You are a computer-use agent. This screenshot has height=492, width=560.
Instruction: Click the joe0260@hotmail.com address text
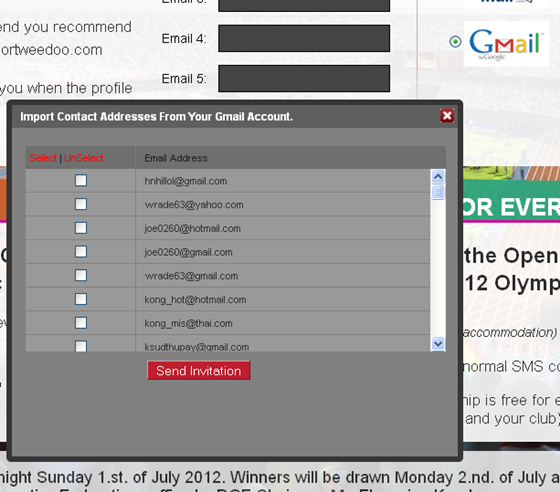pyautogui.click(x=192, y=229)
